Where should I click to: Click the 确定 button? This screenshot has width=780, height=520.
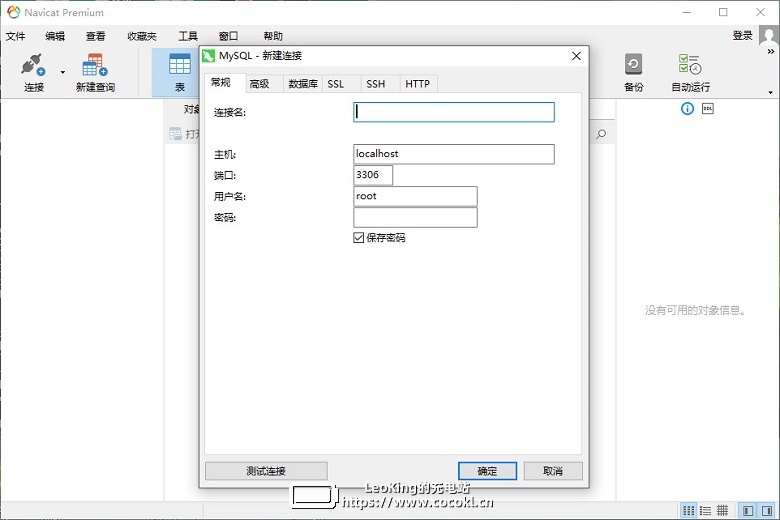pos(487,471)
